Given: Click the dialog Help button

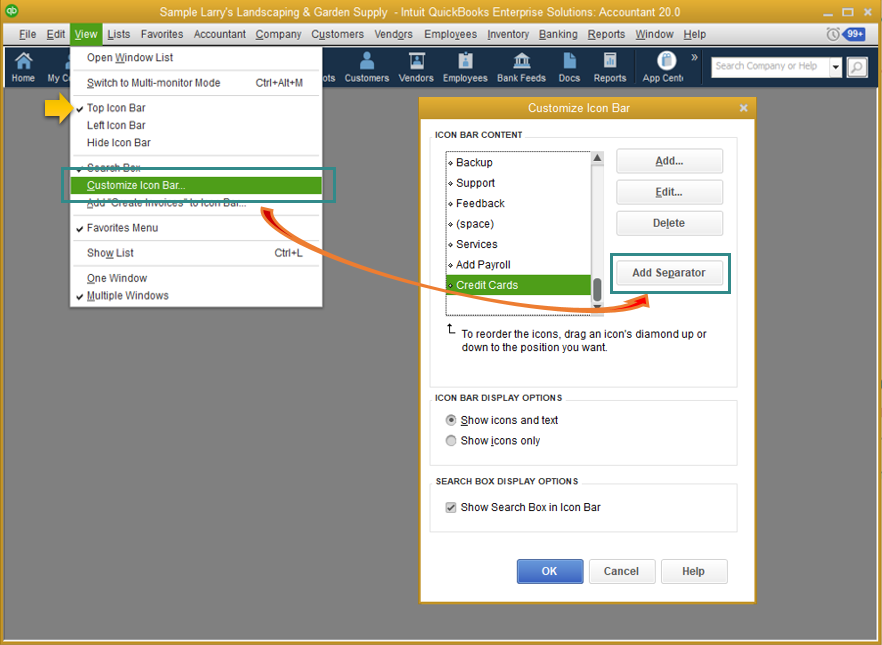Looking at the screenshot, I should [x=694, y=571].
